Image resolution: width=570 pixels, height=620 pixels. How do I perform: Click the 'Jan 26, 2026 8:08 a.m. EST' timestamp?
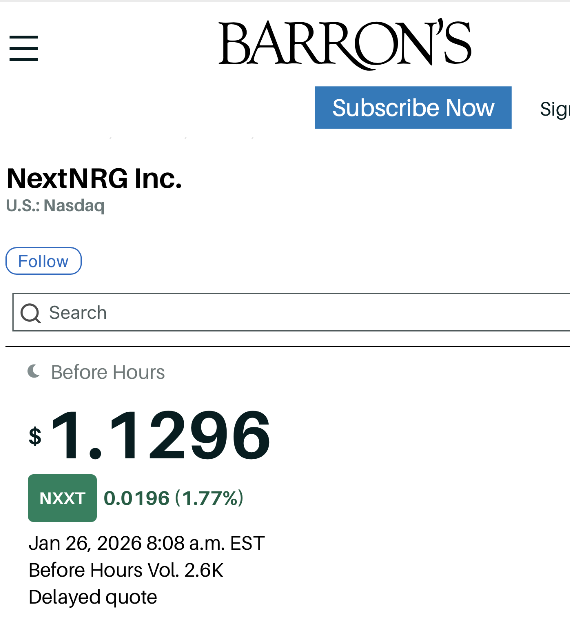click(x=147, y=543)
